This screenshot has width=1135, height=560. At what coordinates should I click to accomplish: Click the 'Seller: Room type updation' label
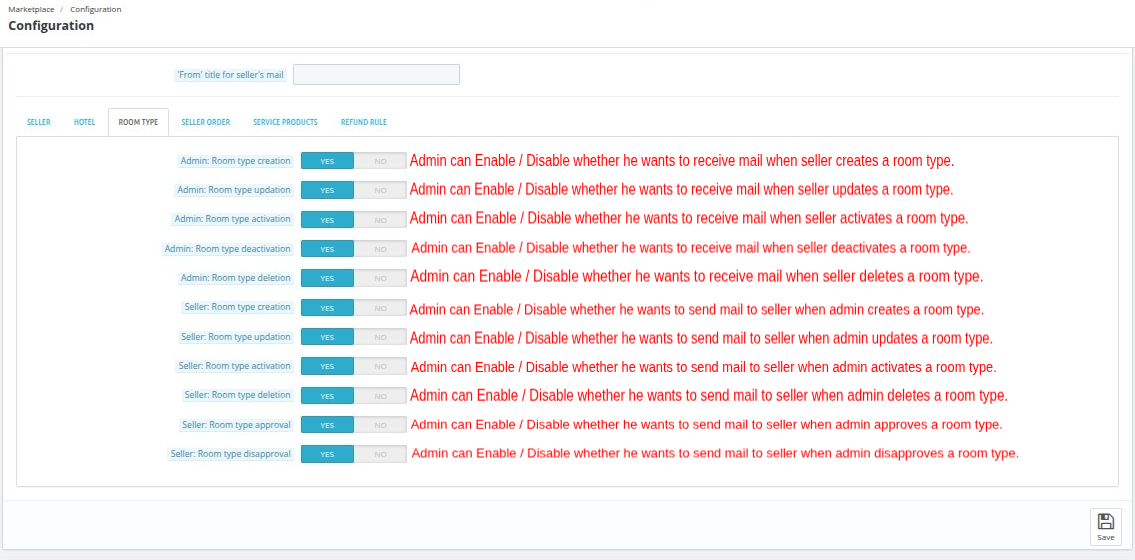236,336
